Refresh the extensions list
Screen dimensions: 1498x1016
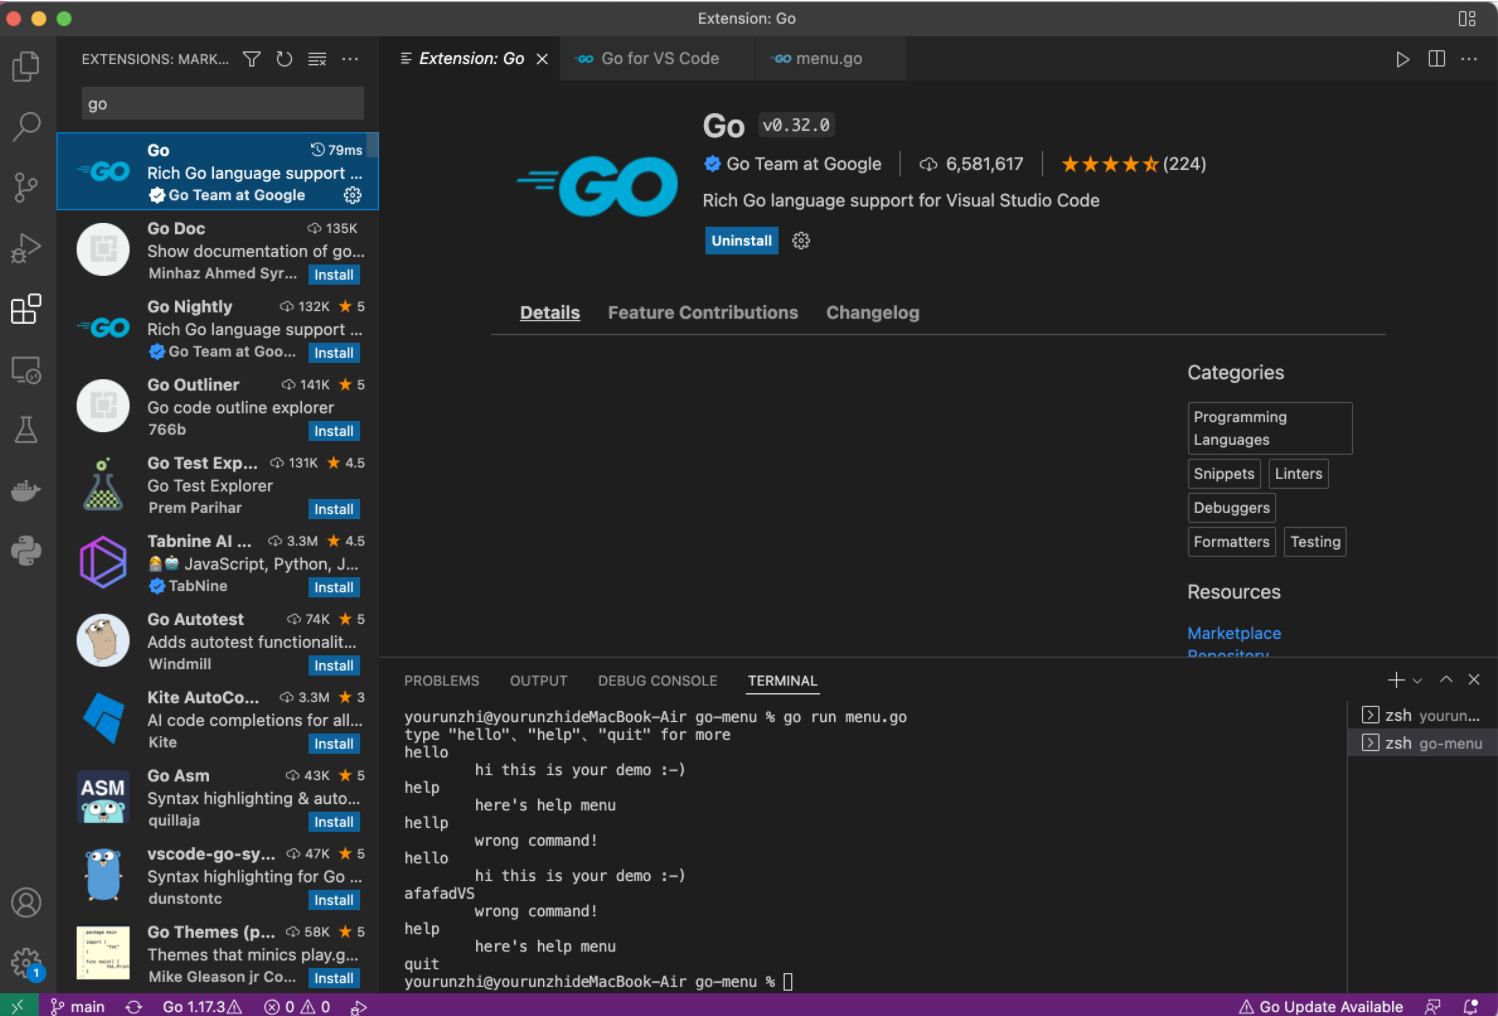(x=284, y=59)
